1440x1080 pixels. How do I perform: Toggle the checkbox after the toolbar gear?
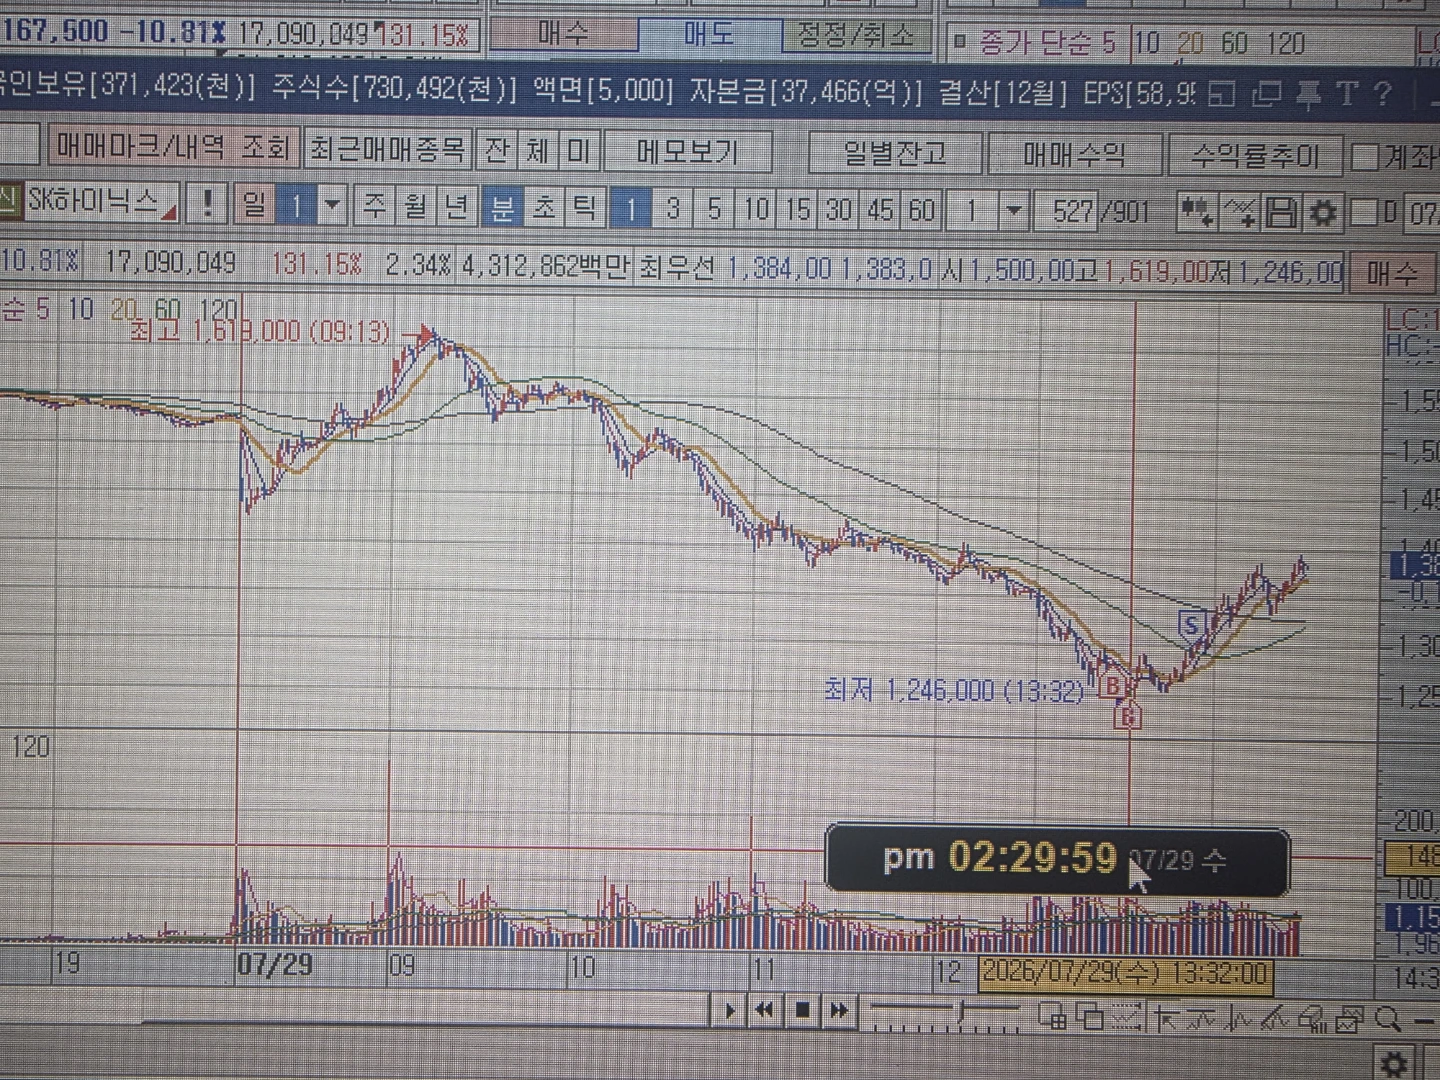(1363, 213)
